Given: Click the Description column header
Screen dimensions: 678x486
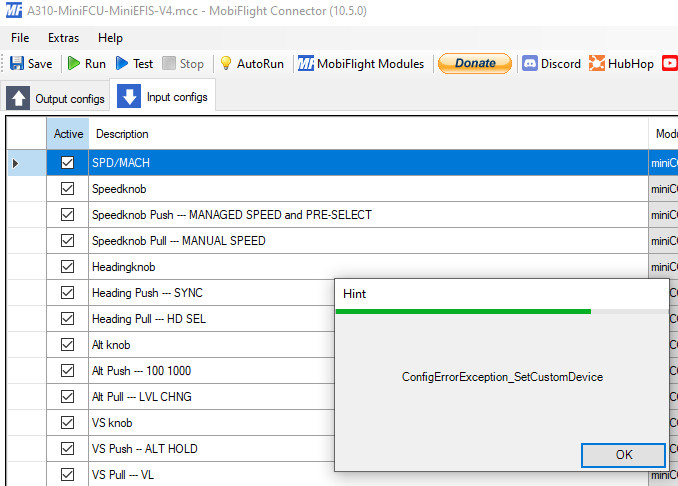Looking at the screenshot, I should [122, 134].
